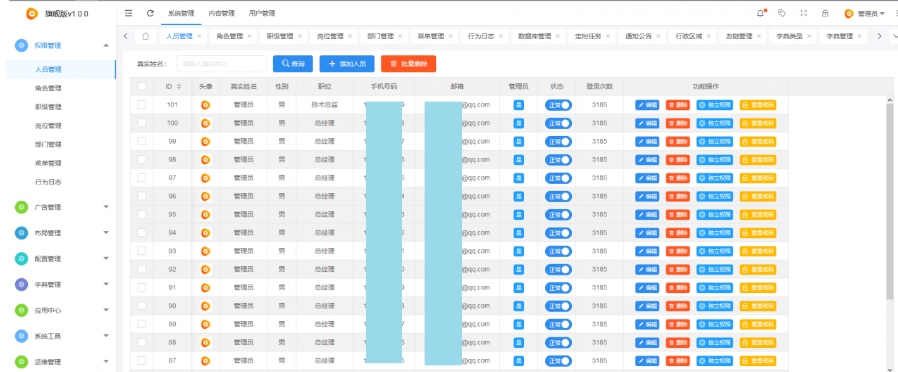Expand the 应用中心 sidebar group arrow
Viewport: 898px width, 372px height.
106,310
